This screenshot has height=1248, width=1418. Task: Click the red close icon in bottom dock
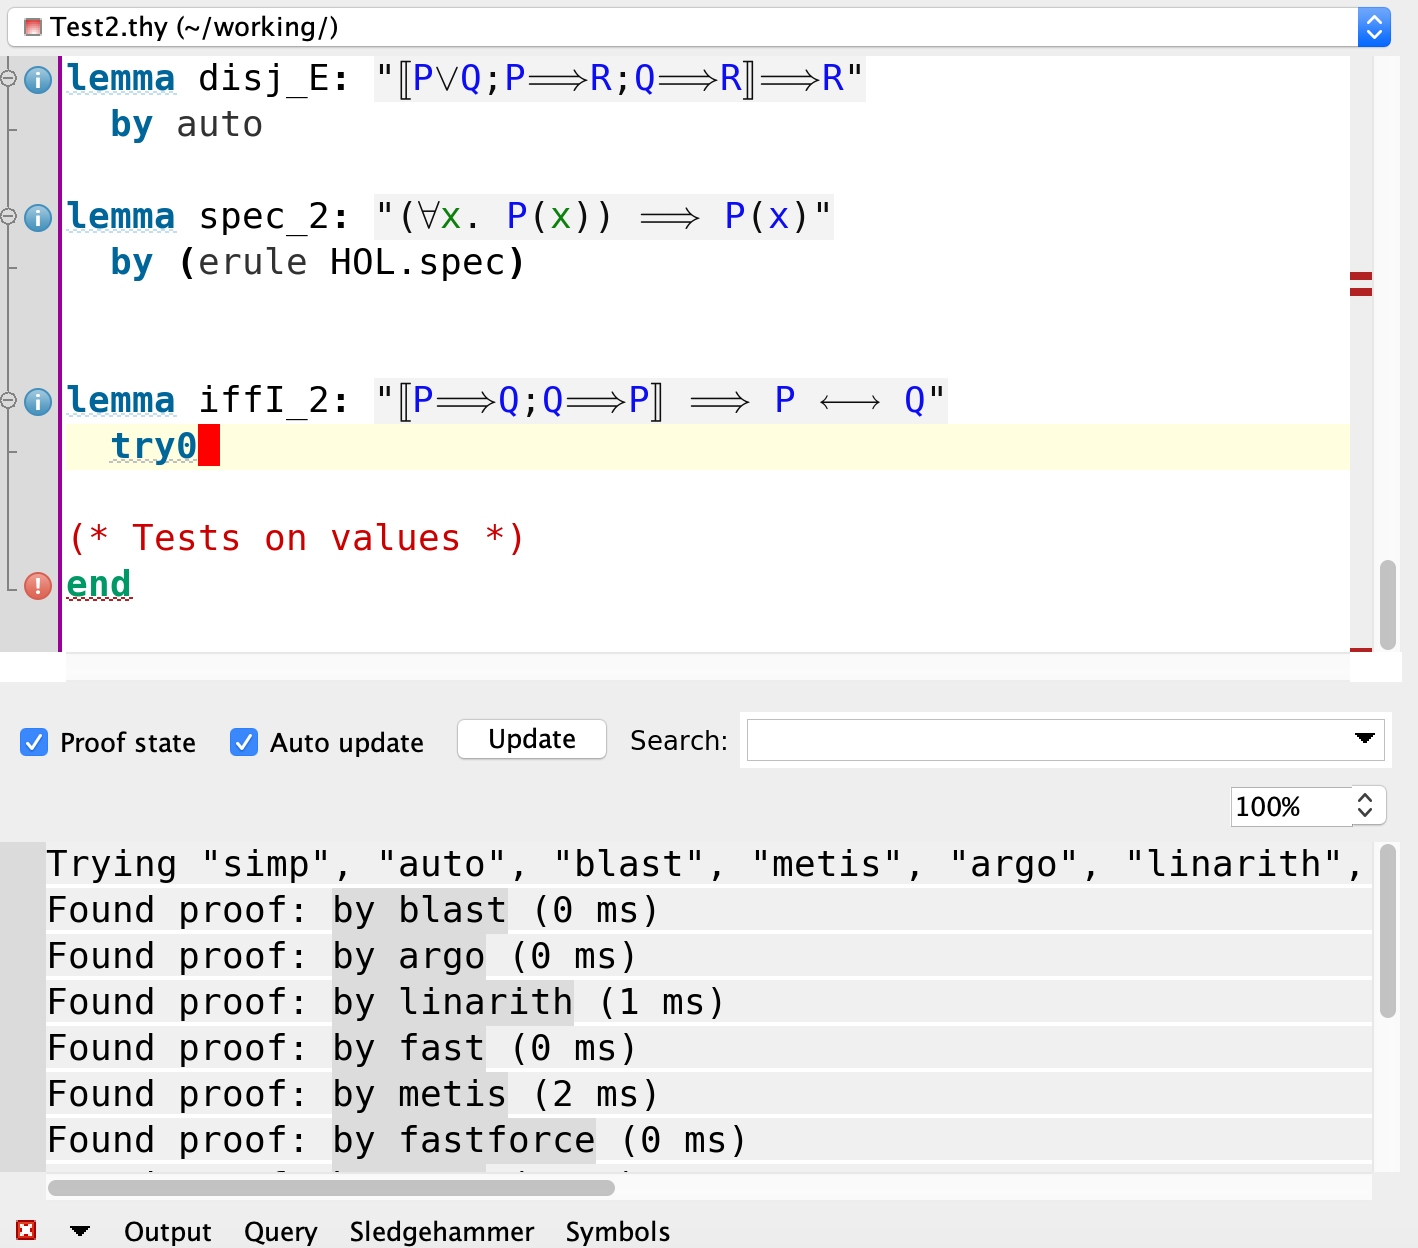[26, 1230]
